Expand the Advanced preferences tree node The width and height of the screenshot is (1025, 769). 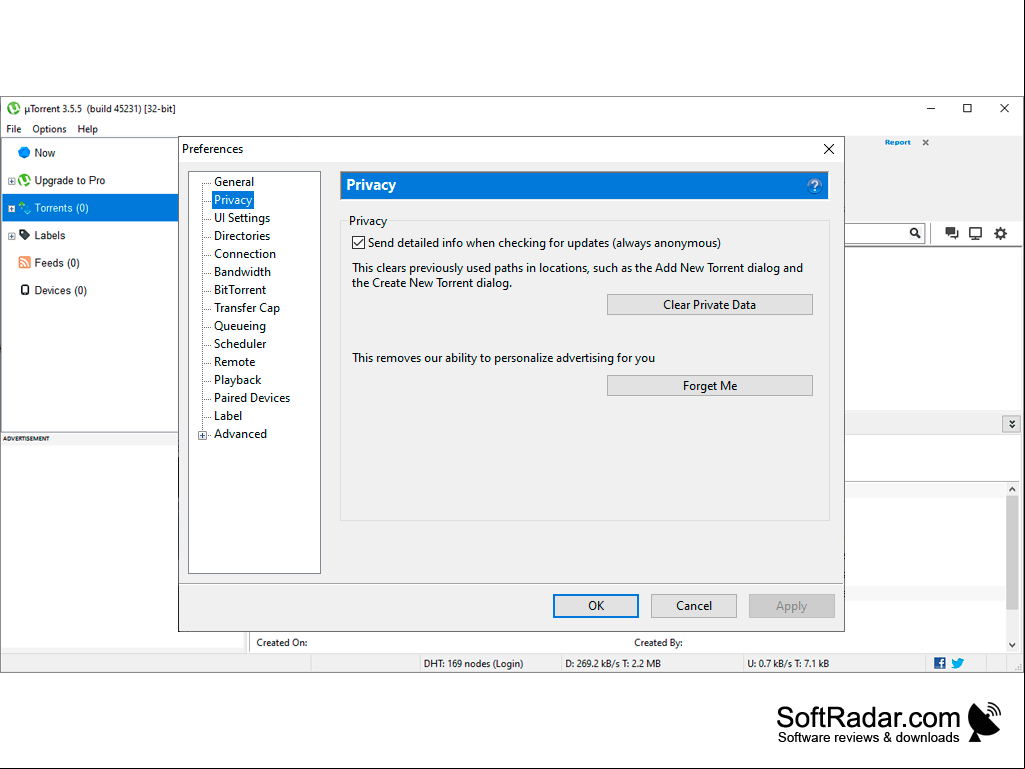click(x=203, y=435)
